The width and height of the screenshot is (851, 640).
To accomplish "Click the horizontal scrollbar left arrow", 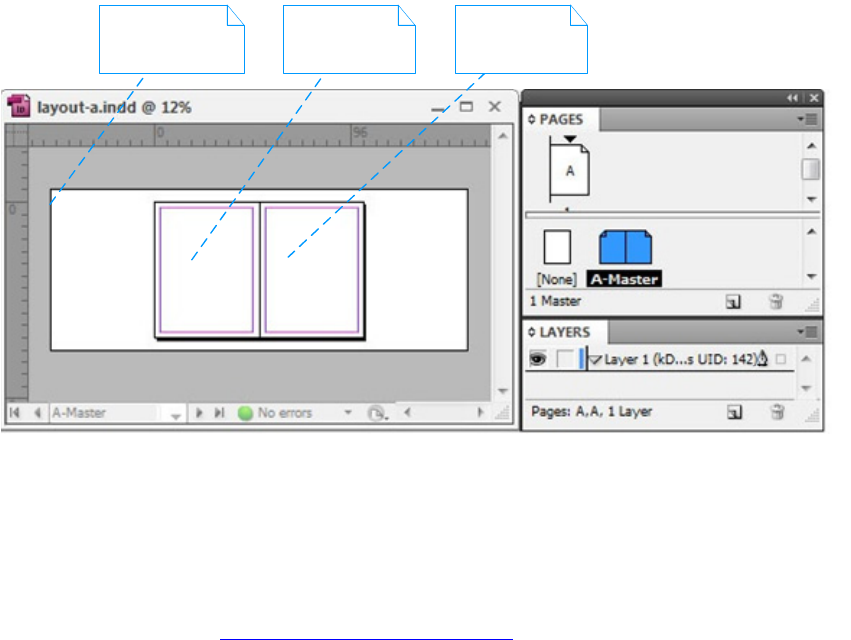I will 408,412.
